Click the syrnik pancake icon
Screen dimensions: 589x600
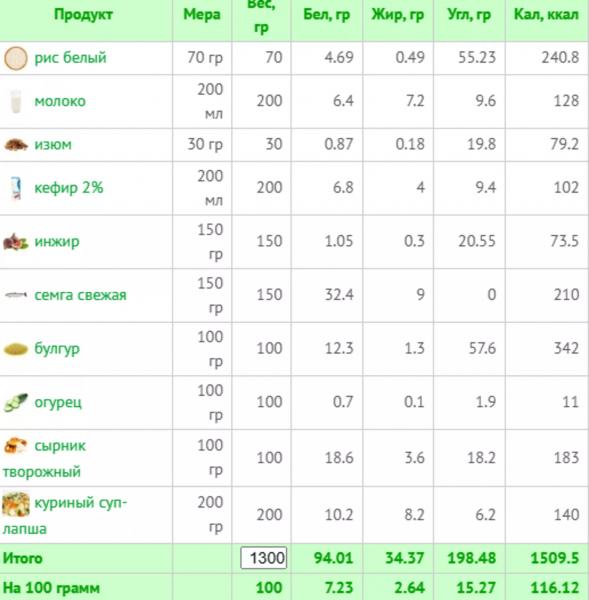click(16, 445)
